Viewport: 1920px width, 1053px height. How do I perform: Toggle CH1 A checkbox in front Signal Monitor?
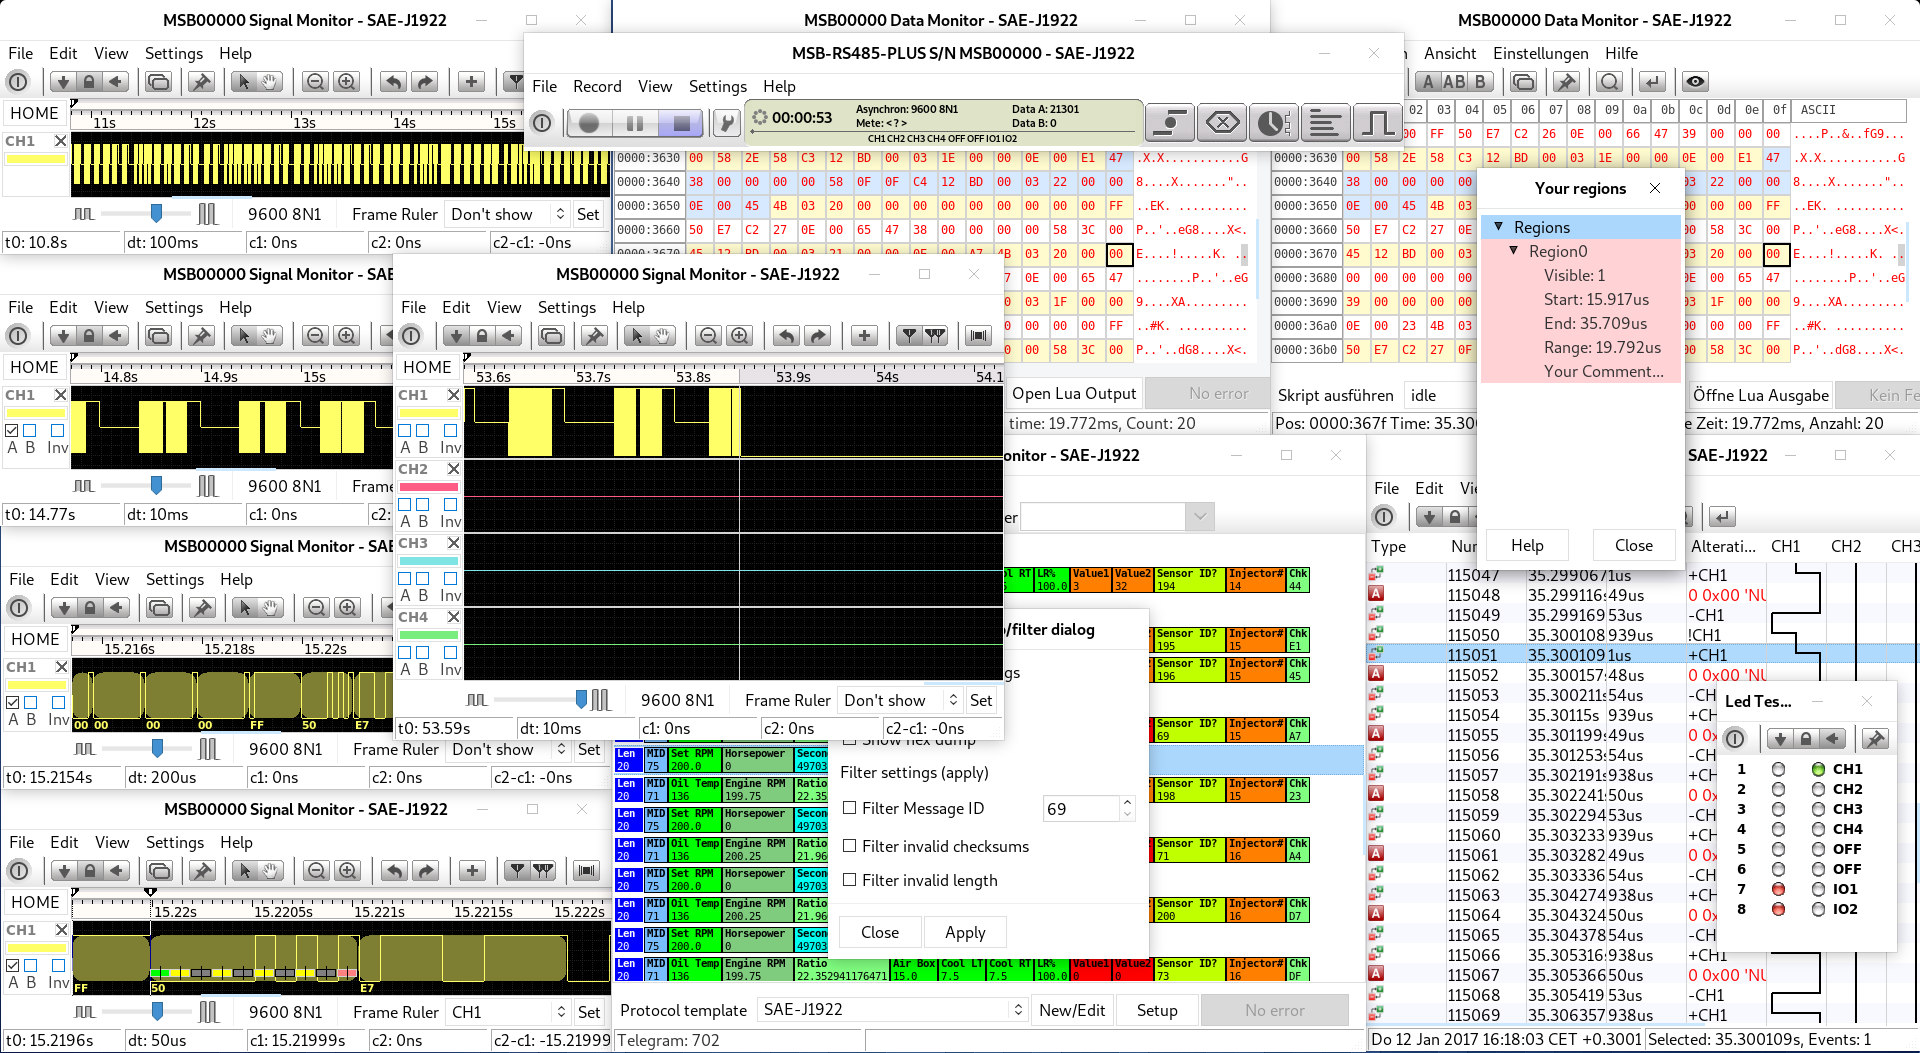pyautogui.click(x=405, y=431)
